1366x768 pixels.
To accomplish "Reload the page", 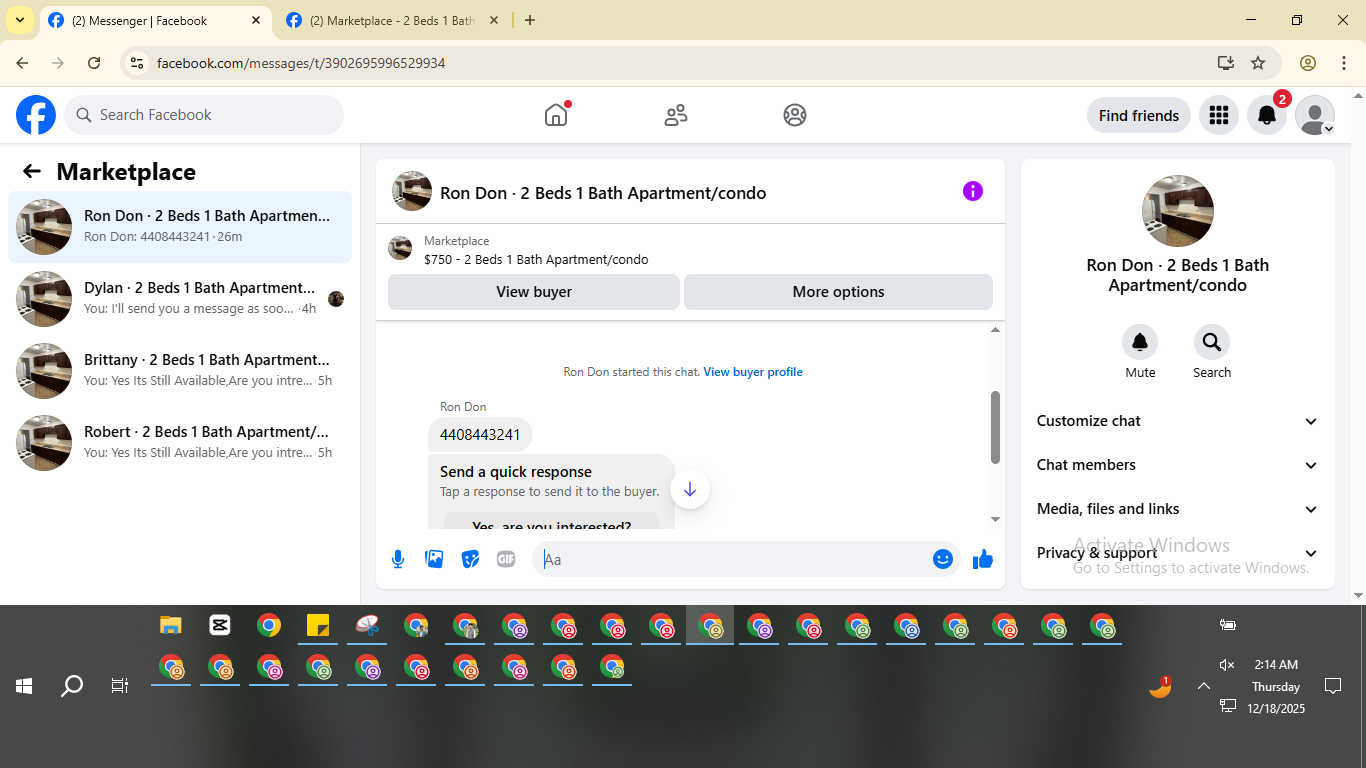I will 94,63.
